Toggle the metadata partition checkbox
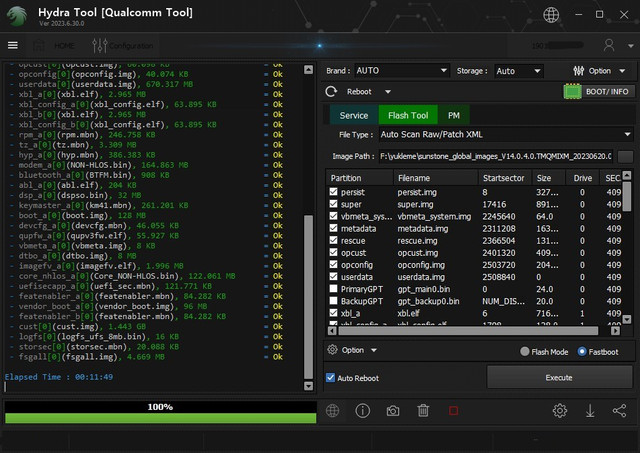Viewport: 640px width, 453px height. pyautogui.click(x=333, y=228)
